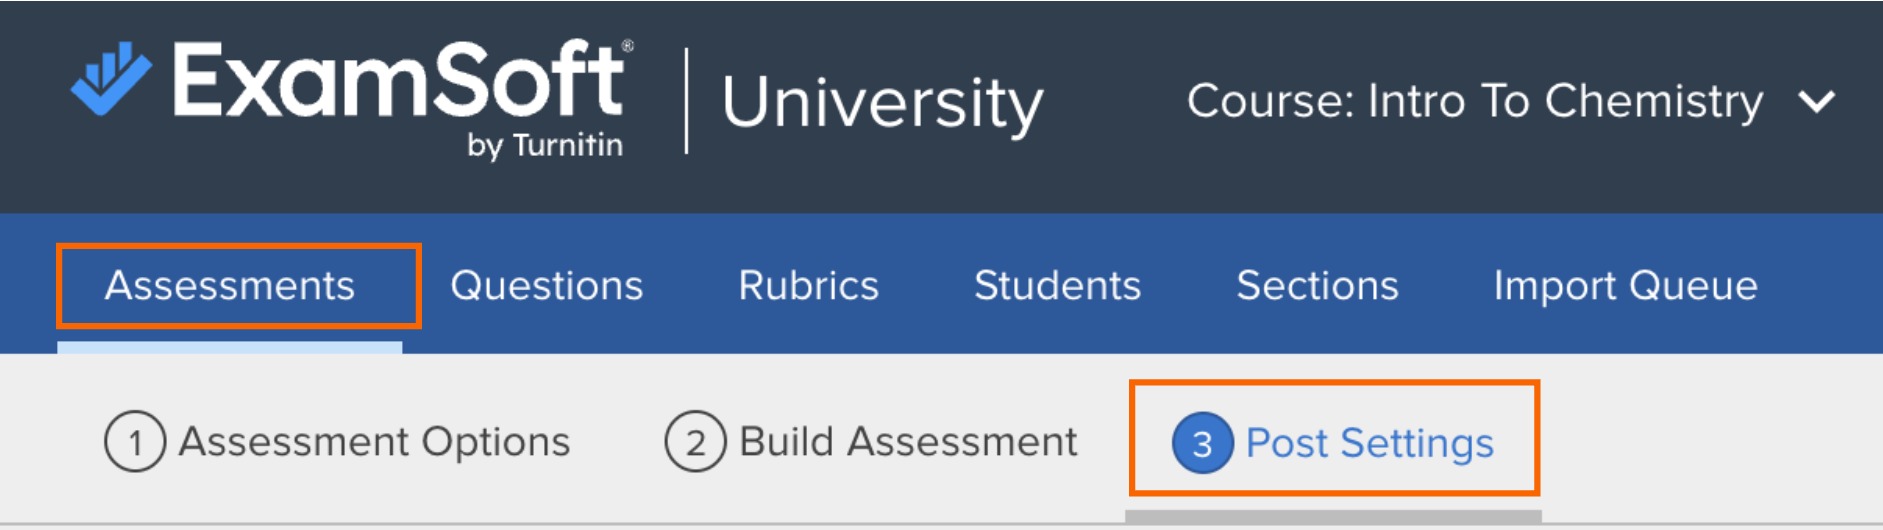The width and height of the screenshot is (1883, 530).
Task: Go to the Rubrics tab
Action: click(808, 286)
